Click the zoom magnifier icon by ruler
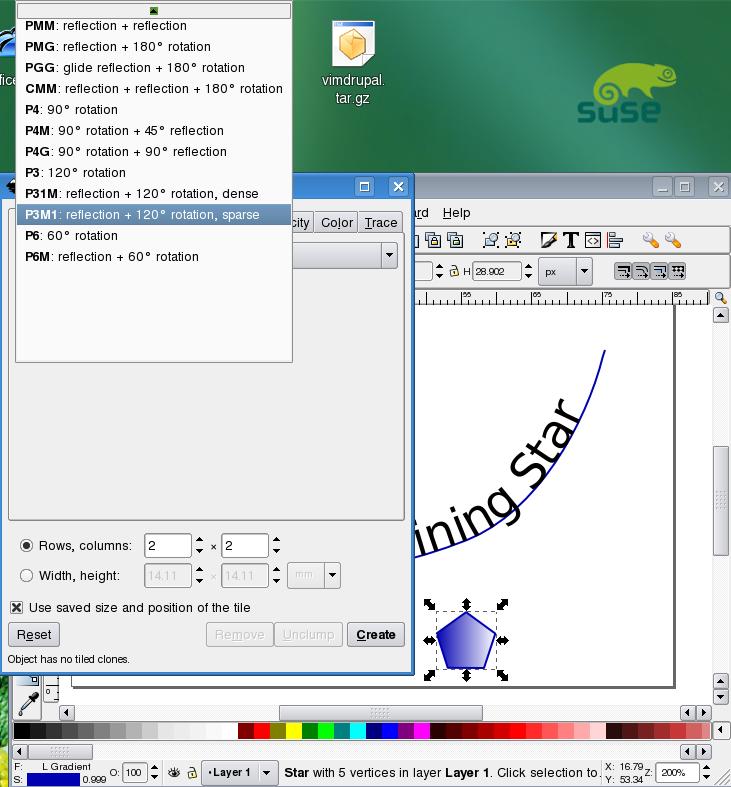The width and height of the screenshot is (731, 787). 720,298
